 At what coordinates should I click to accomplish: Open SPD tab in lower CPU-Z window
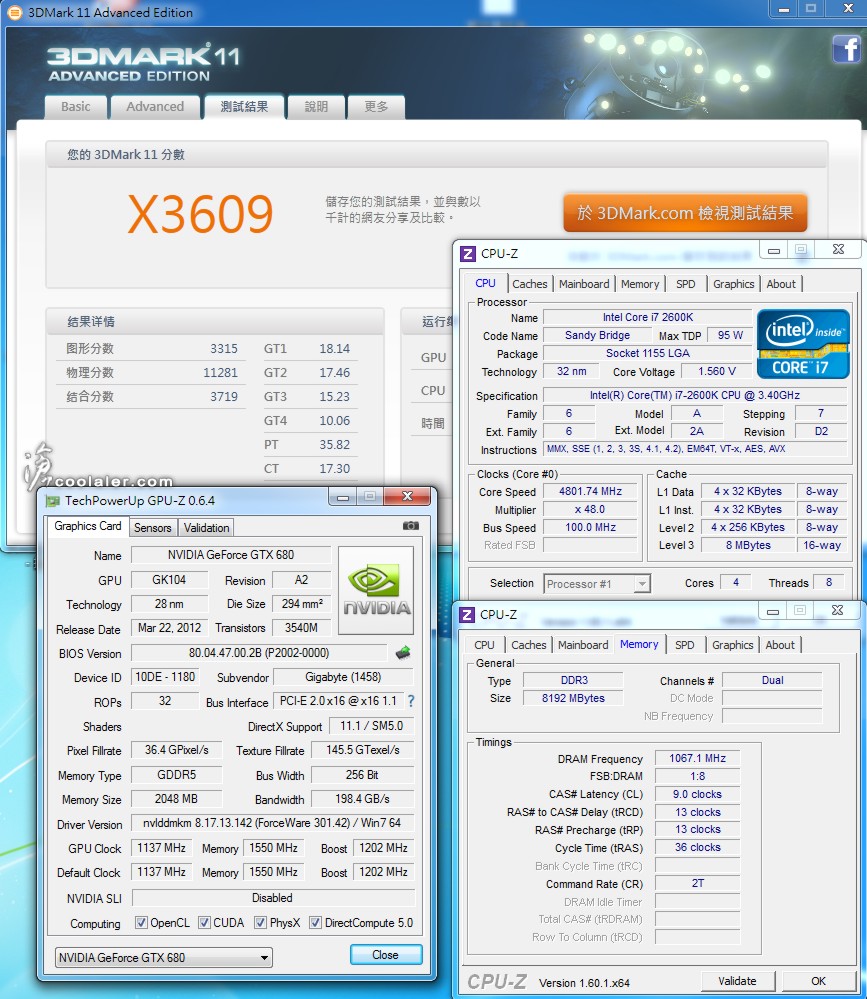[685, 645]
